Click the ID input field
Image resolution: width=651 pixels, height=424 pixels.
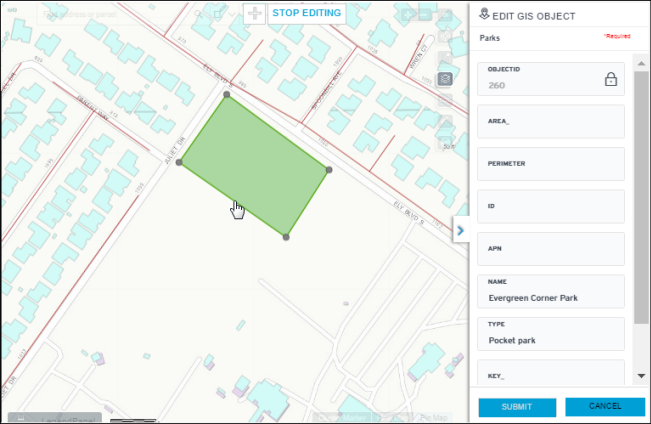553,210
